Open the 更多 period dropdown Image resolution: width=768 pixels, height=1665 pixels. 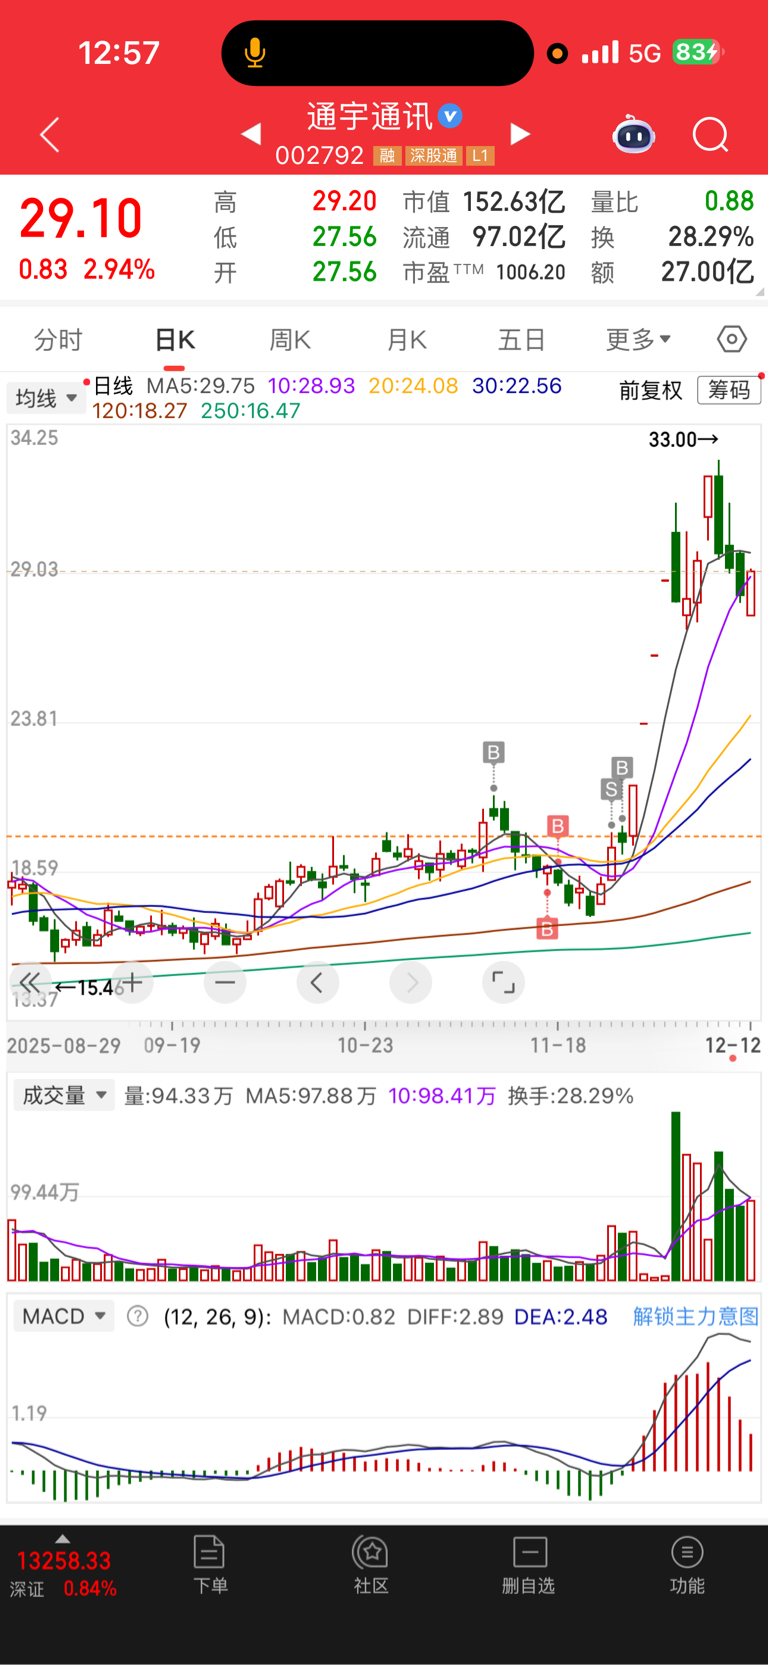[639, 340]
